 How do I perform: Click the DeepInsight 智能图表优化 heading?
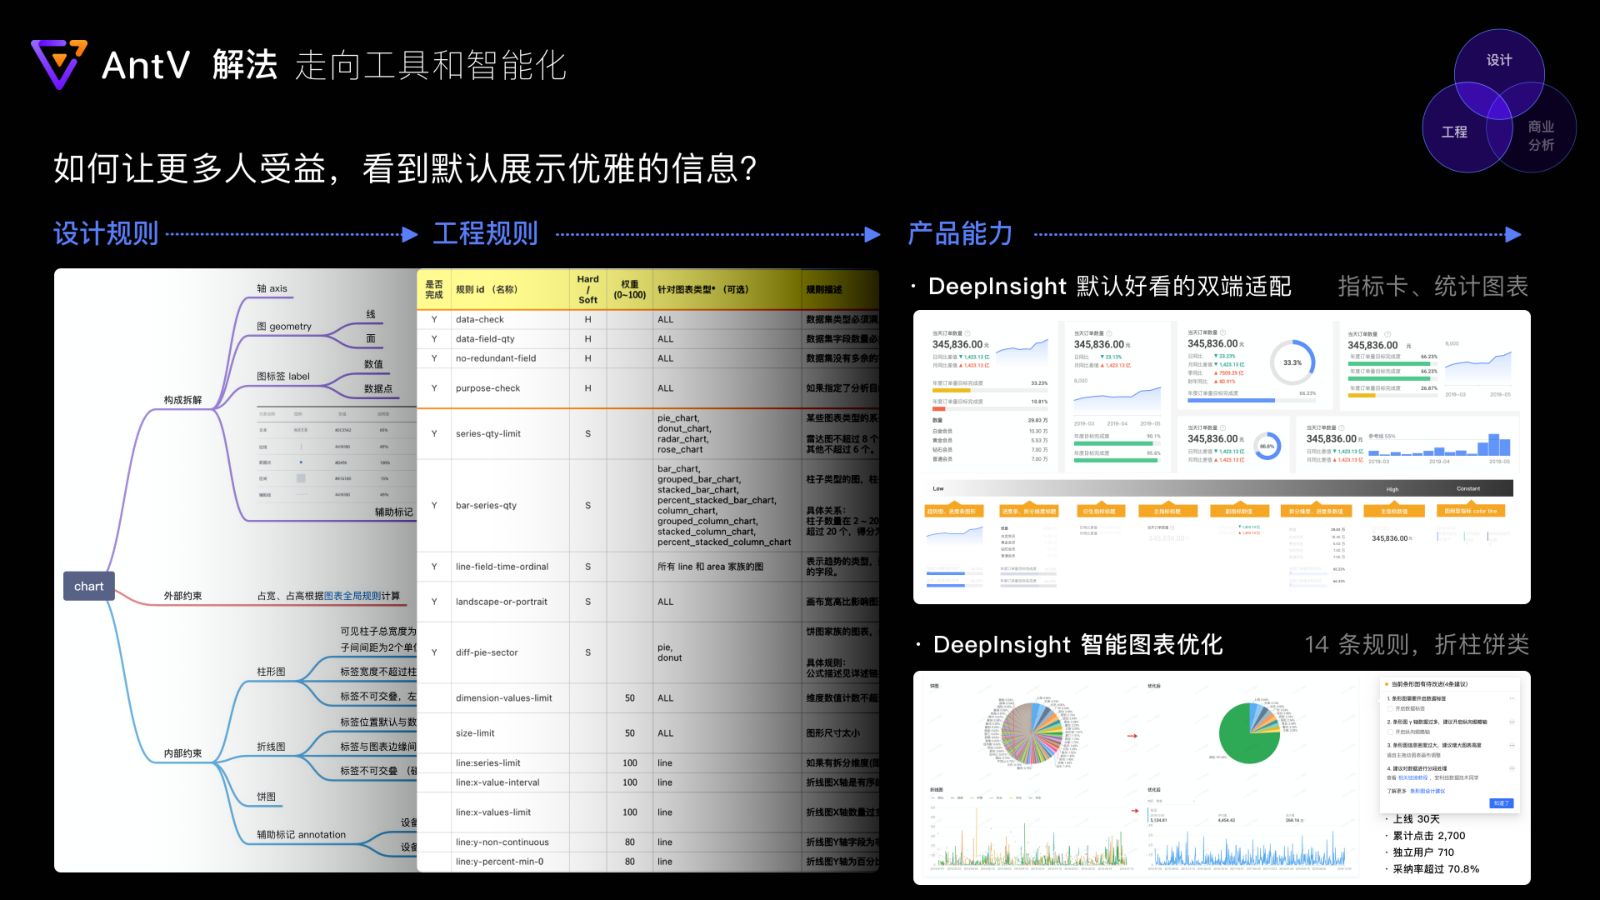tap(1078, 645)
